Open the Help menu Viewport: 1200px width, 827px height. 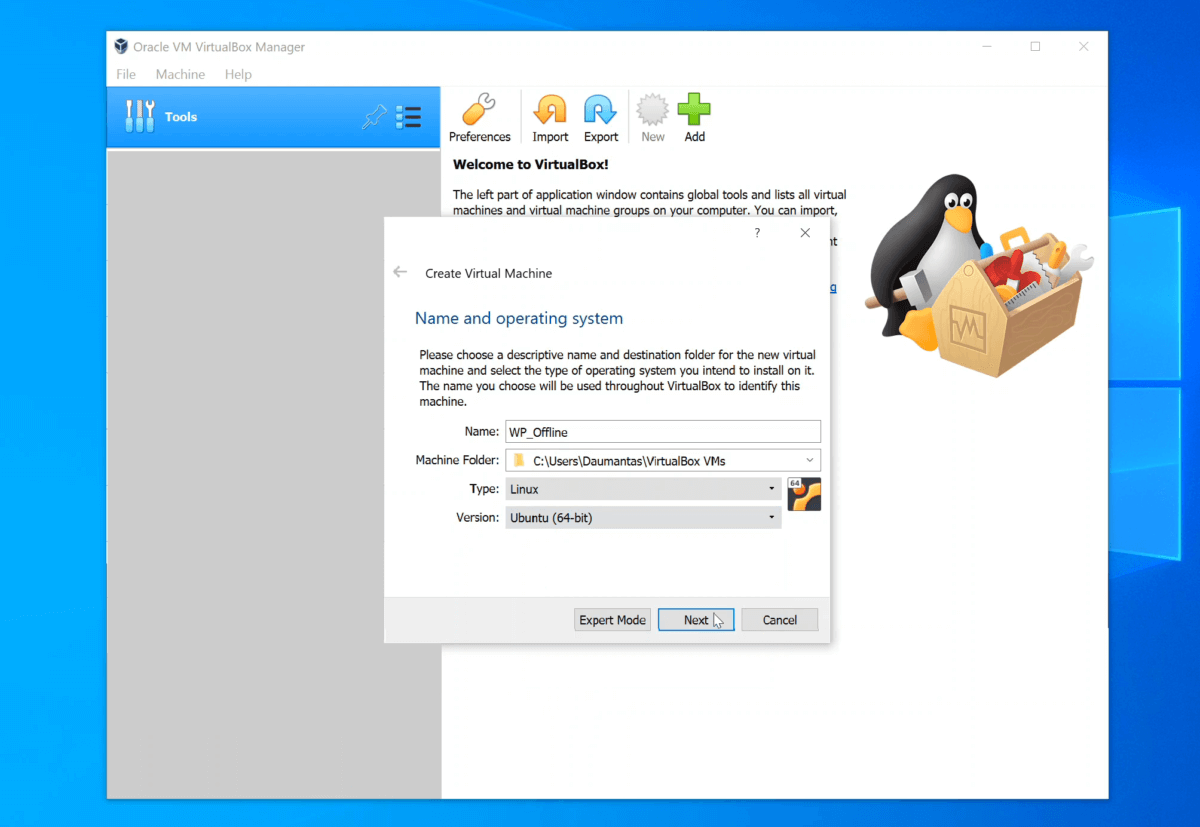(238, 74)
